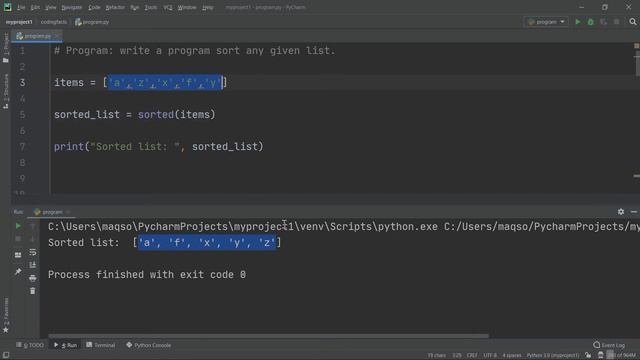
Task: Open the Project tool window sidebar
Action: click(6, 48)
